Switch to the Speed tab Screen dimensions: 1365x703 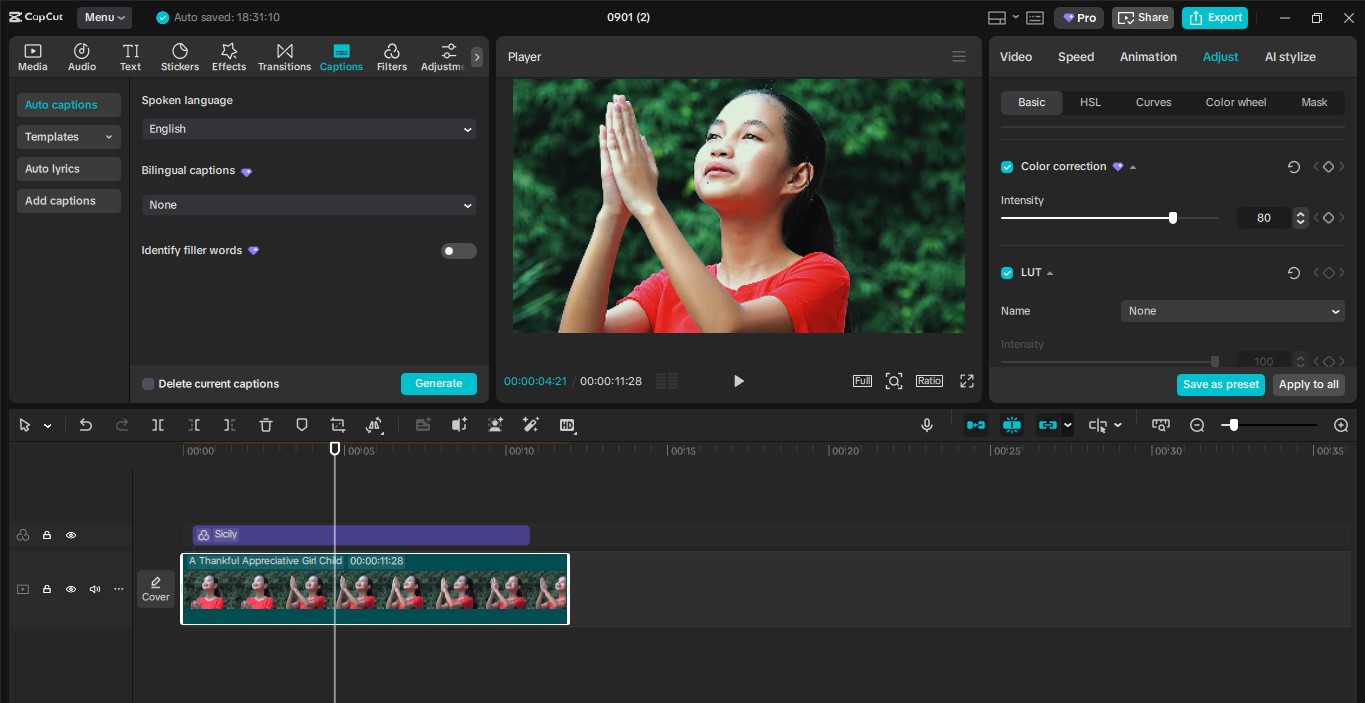(x=1075, y=57)
